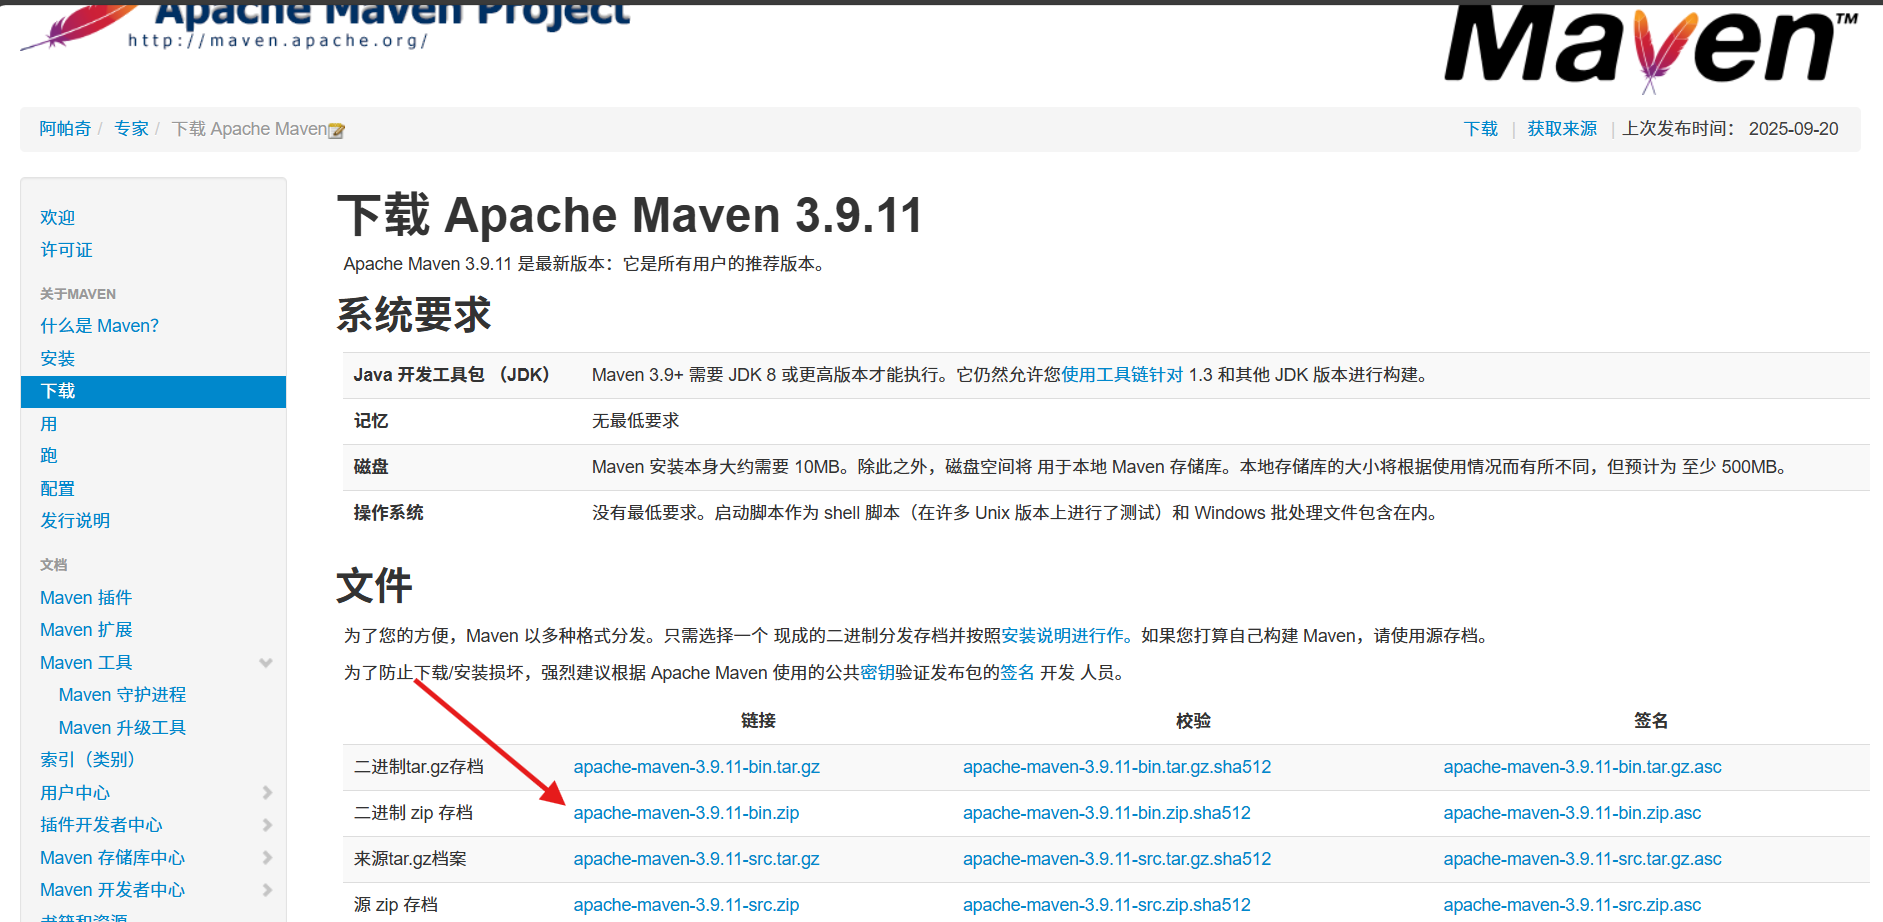
Task: Collapse the Maven 工具 sidebar section
Action: (x=266, y=663)
